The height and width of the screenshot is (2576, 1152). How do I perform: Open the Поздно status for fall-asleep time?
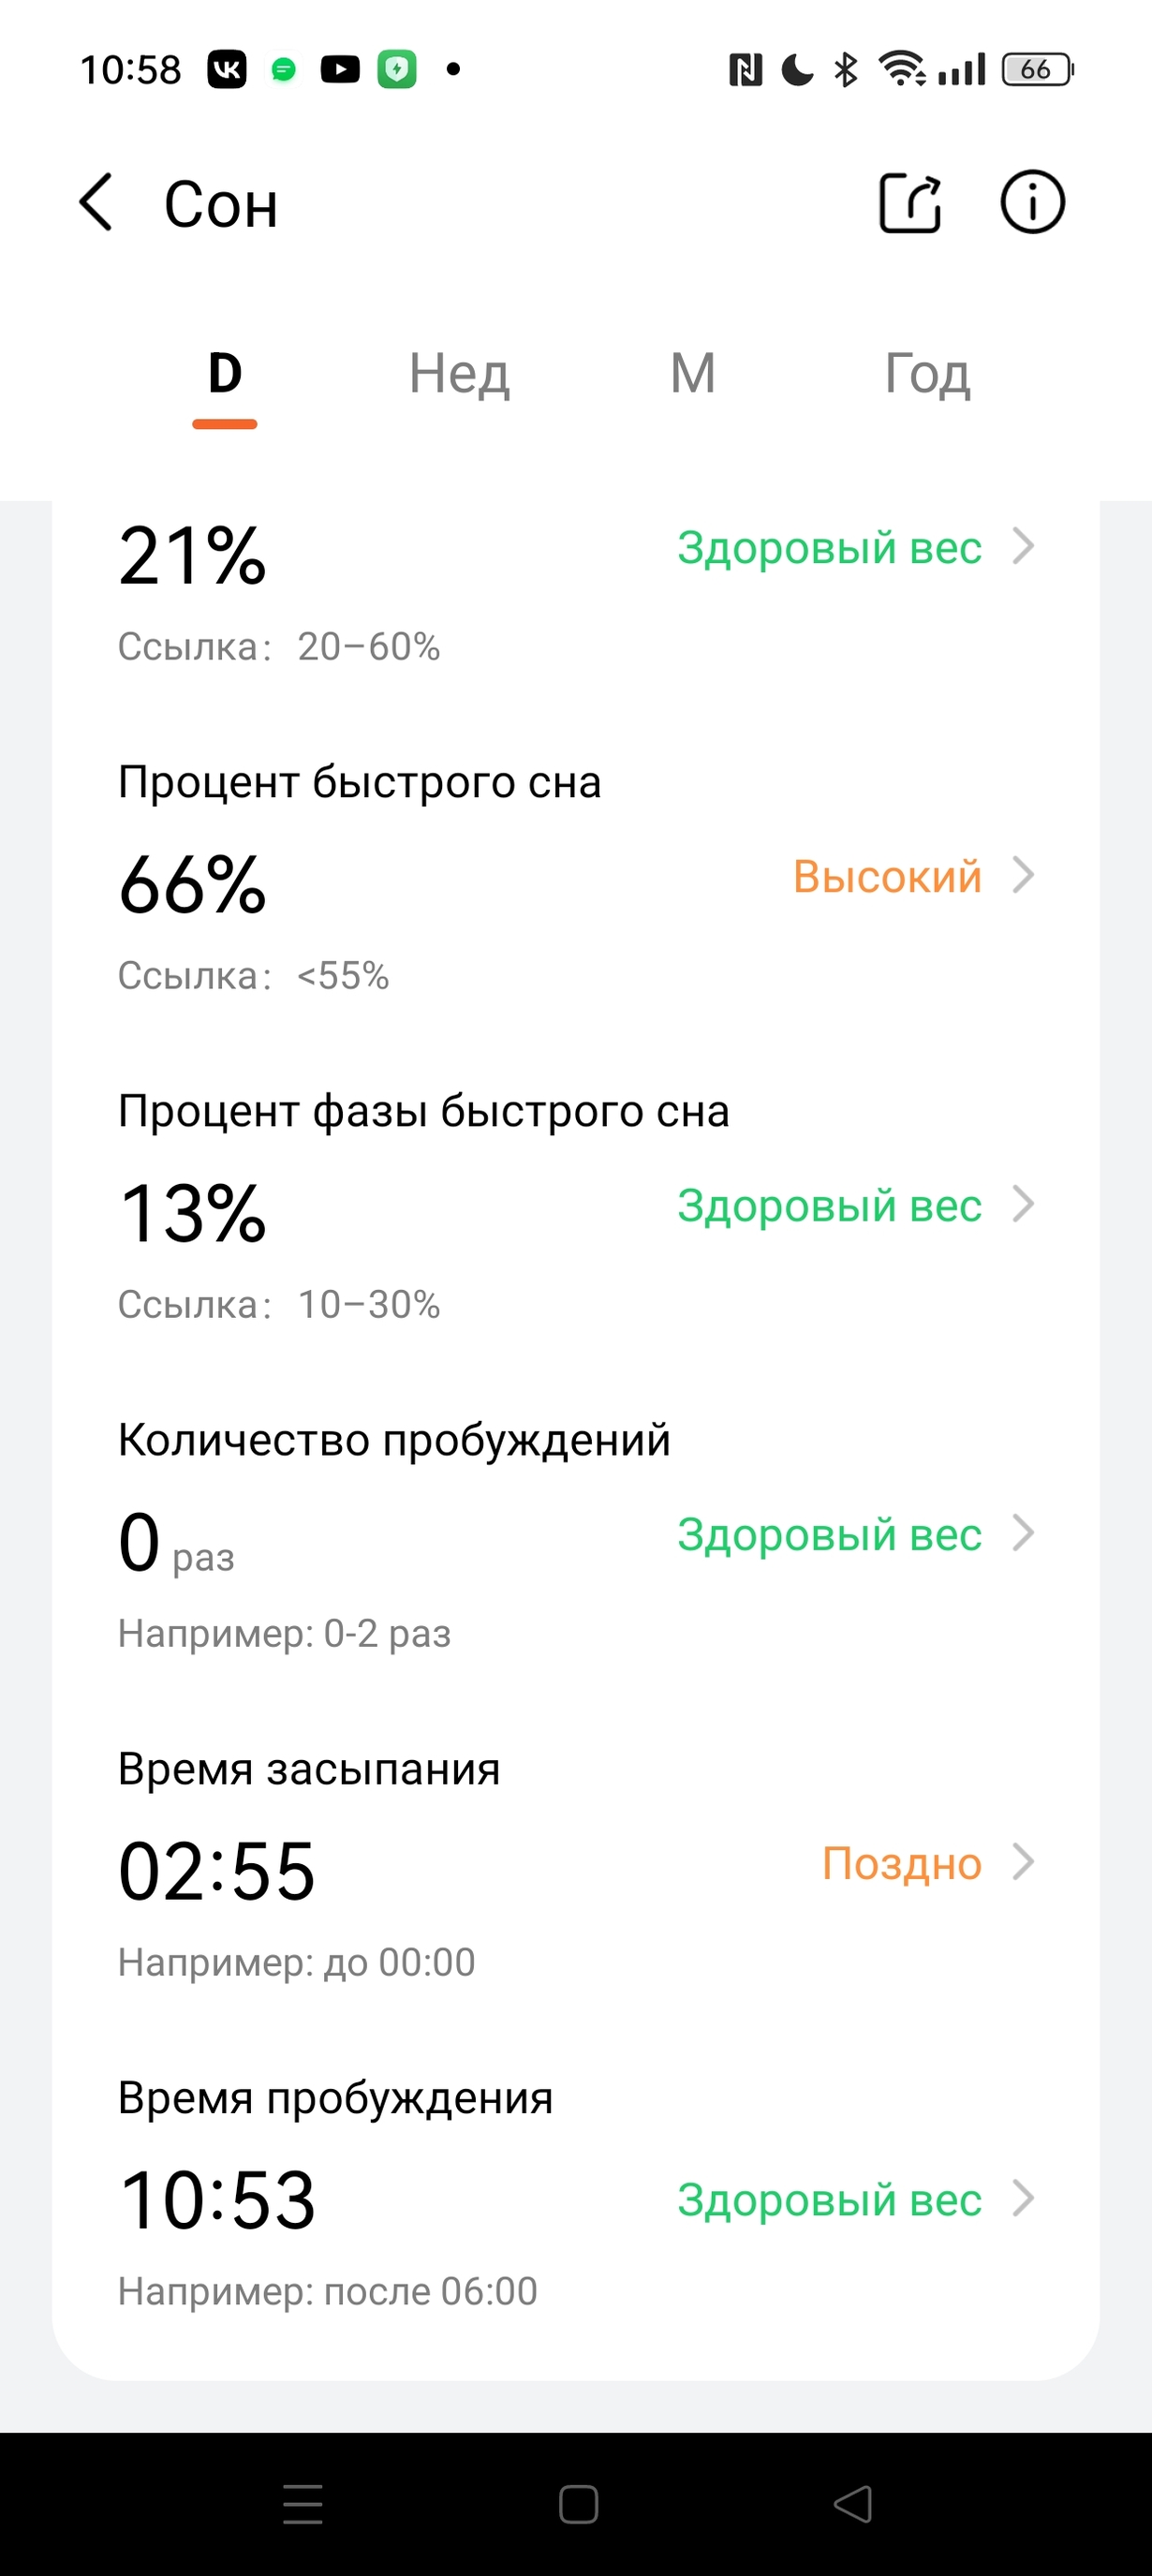901,1864
